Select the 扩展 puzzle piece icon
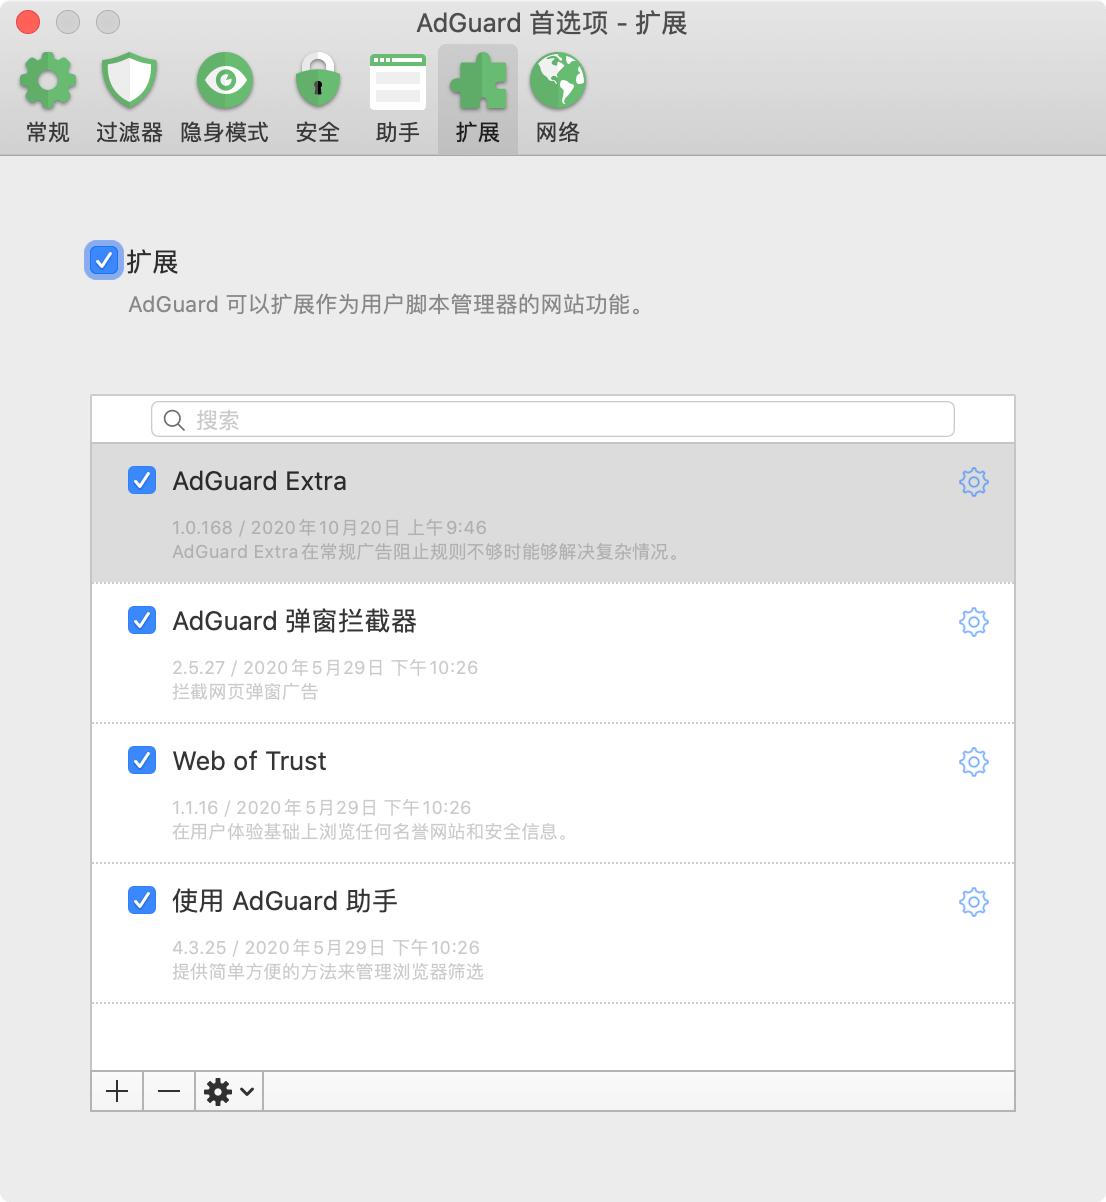Image resolution: width=1106 pixels, height=1202 pixels. coord(477,80)
